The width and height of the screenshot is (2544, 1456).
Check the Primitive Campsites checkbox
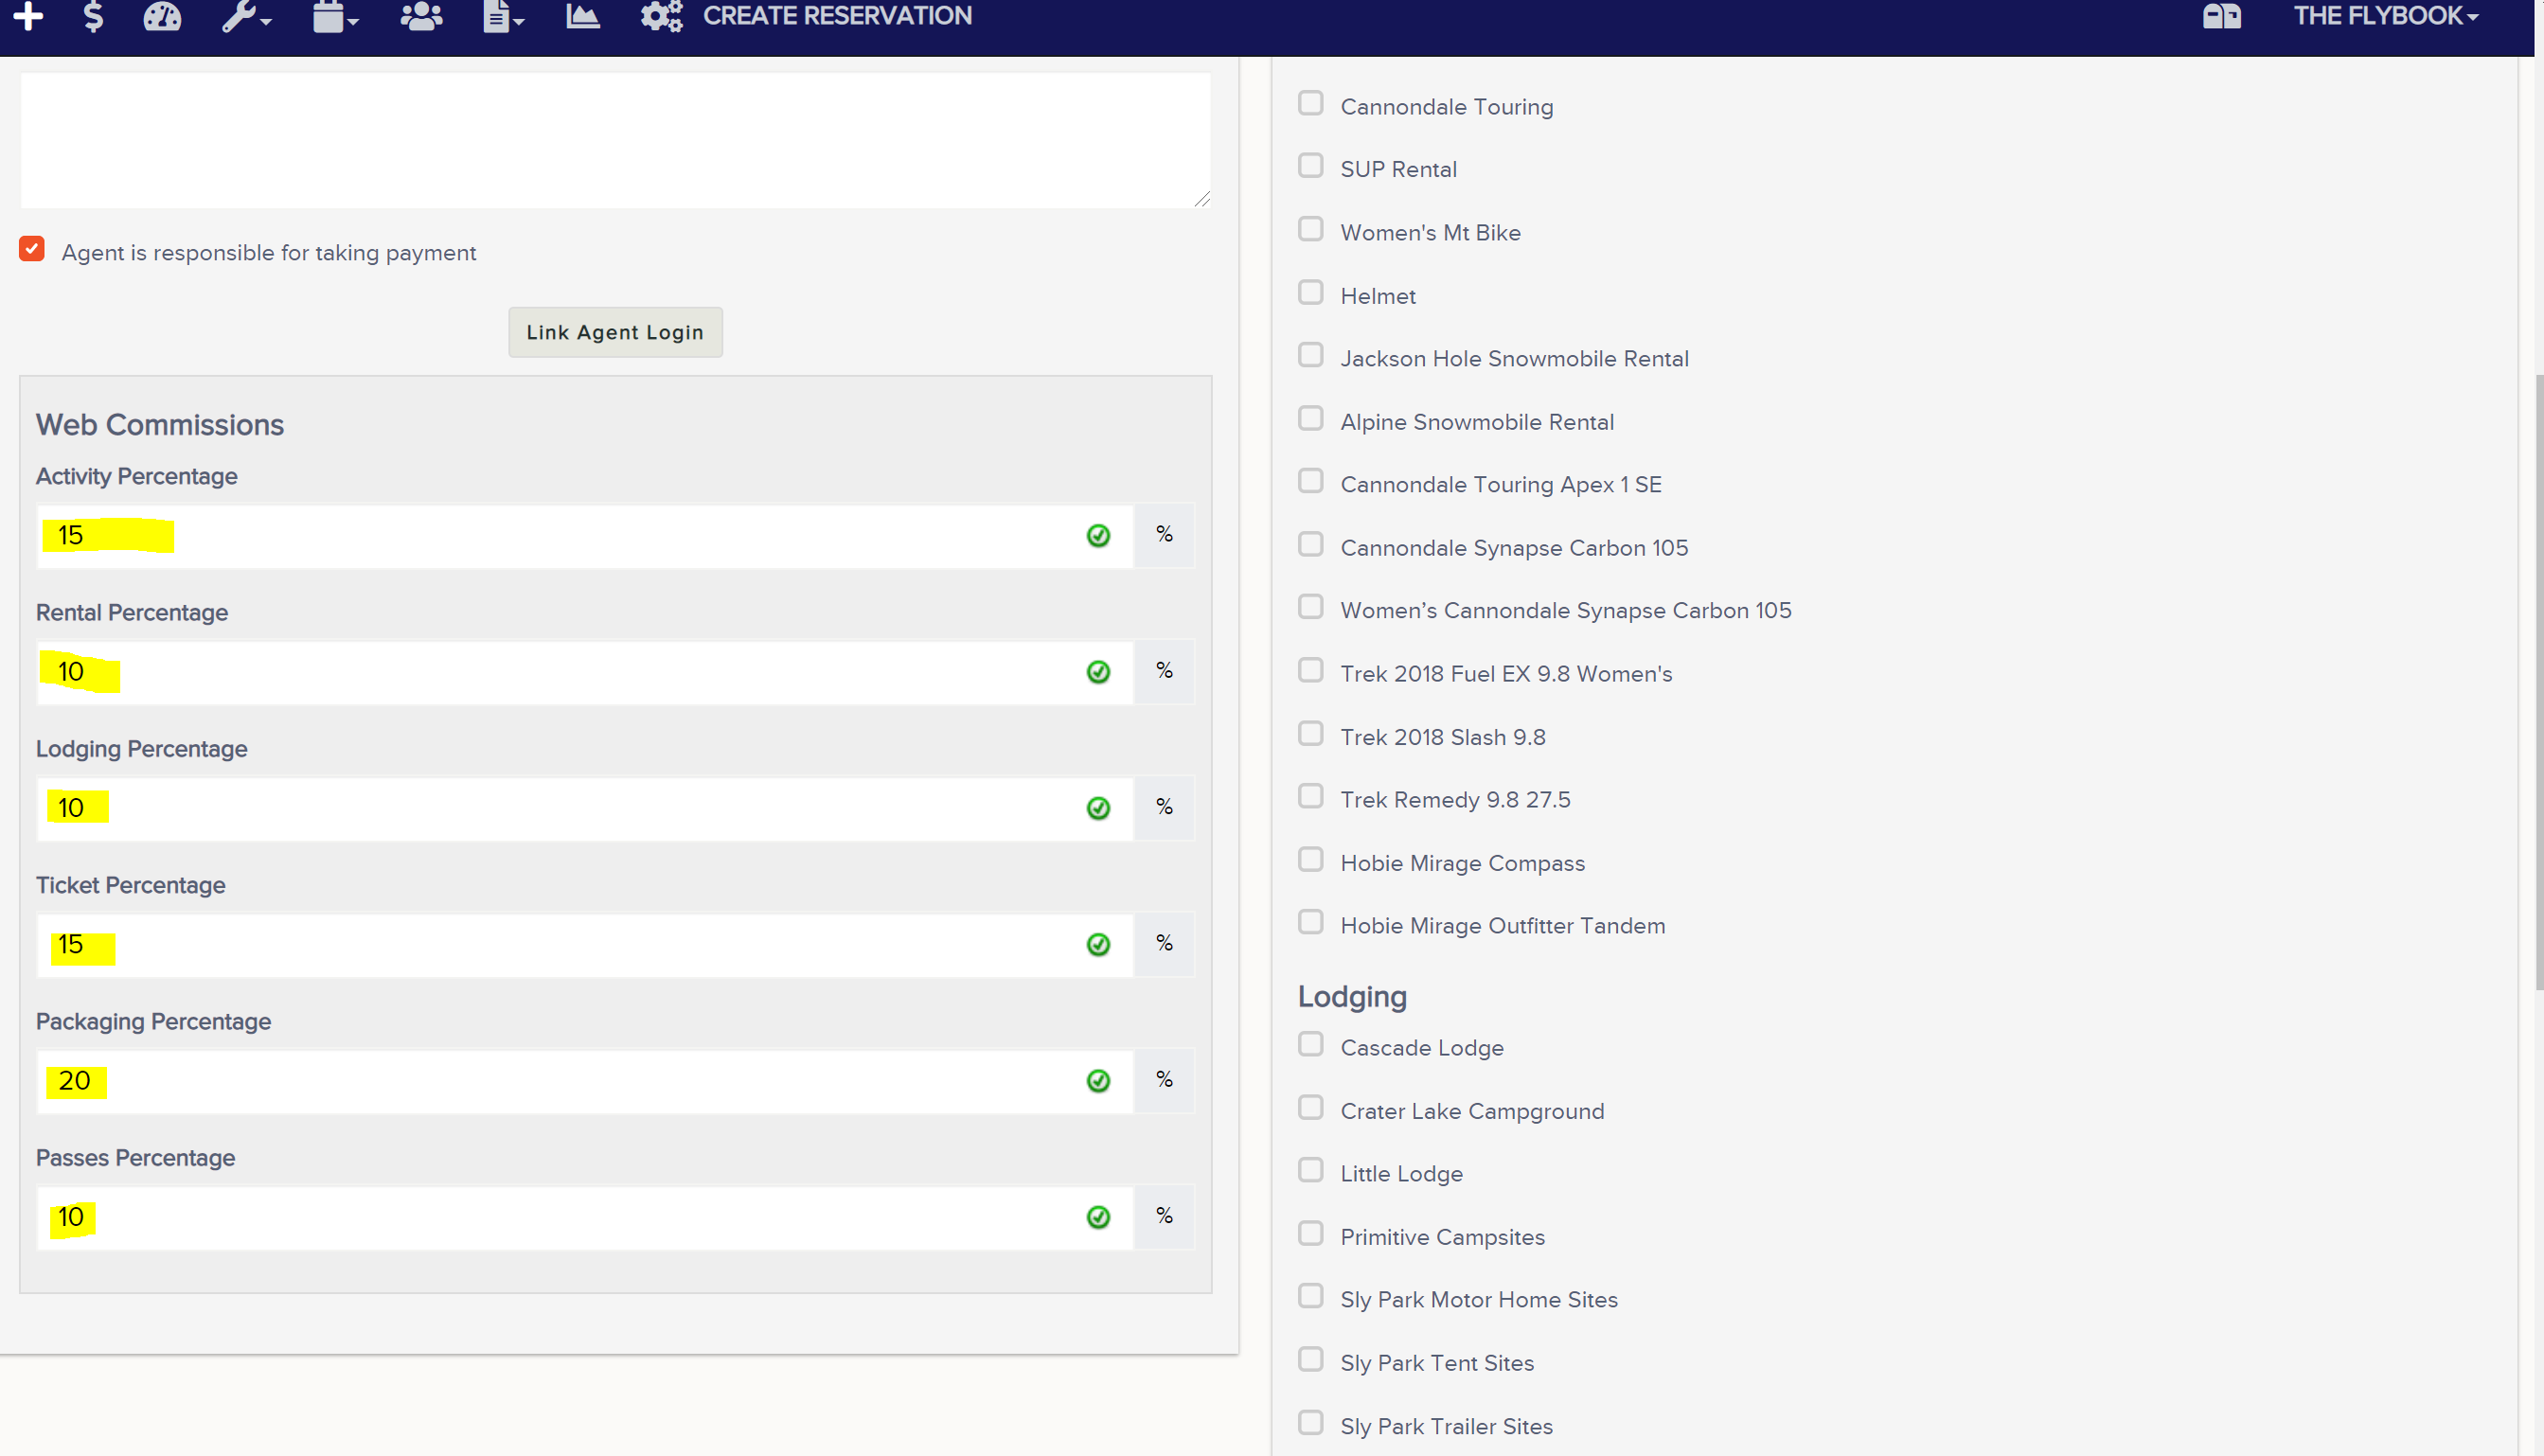pos(1310,1233)
